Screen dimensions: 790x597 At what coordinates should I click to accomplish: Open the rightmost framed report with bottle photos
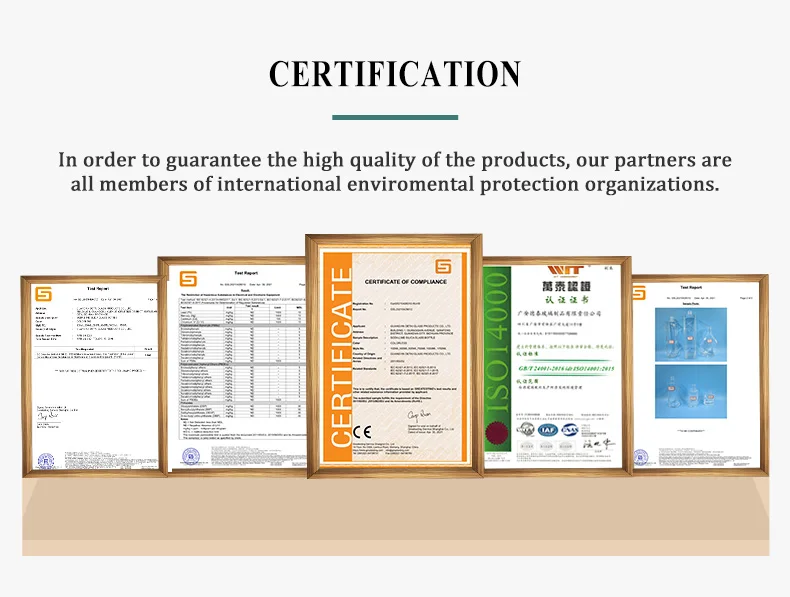(700, 375)
